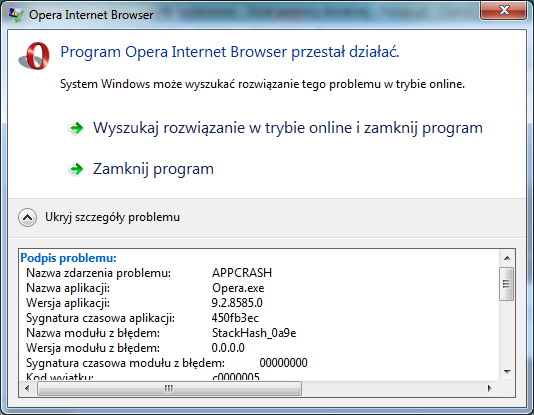Select the Zamknij program option

tap(153, 169)
